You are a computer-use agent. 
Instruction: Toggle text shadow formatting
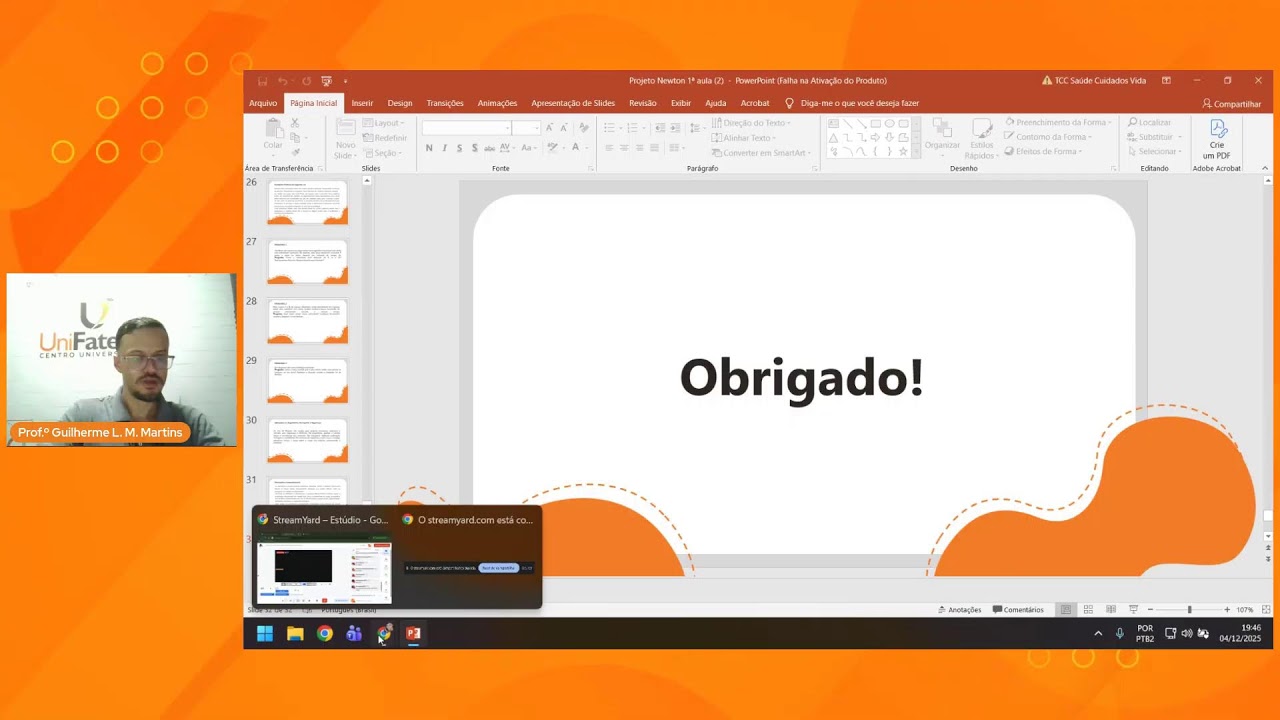click(474, 148)
